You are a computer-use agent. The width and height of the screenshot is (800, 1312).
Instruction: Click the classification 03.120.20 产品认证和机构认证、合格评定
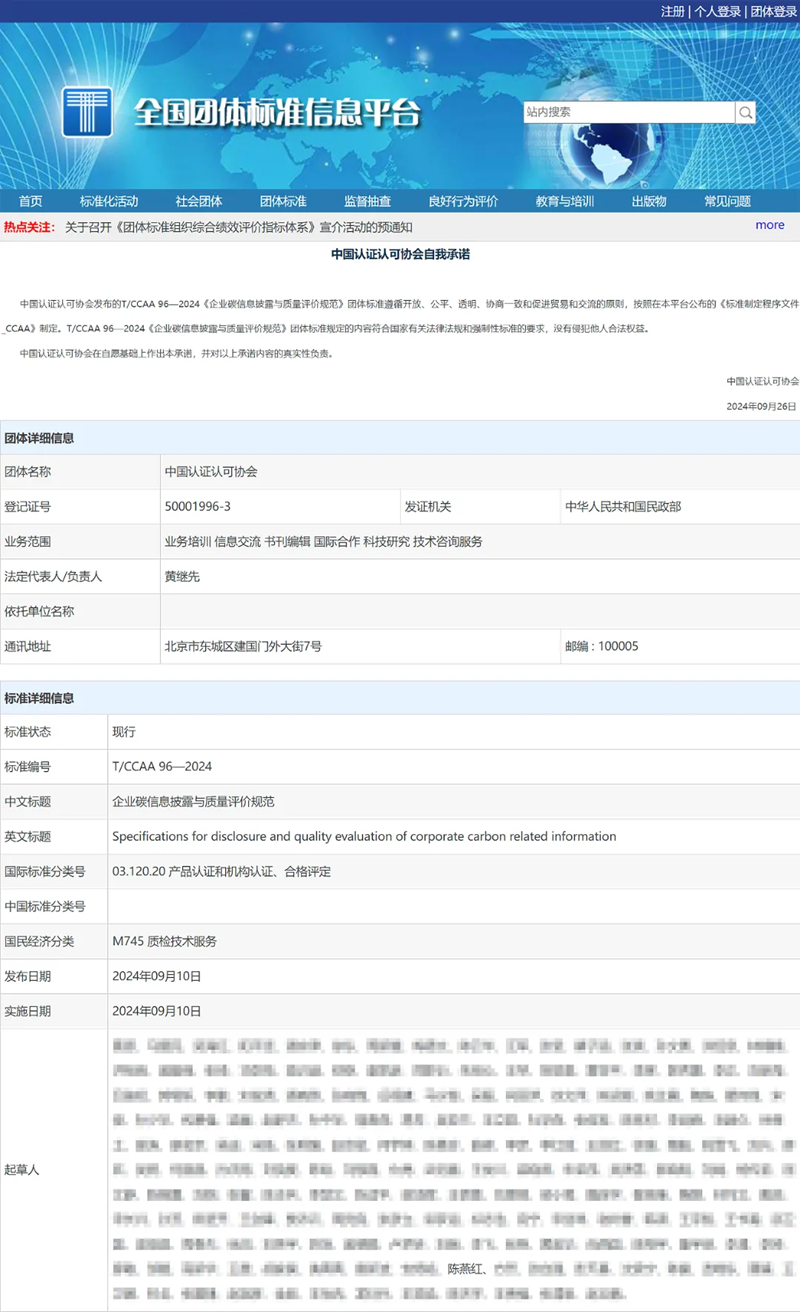coord(221,872)
